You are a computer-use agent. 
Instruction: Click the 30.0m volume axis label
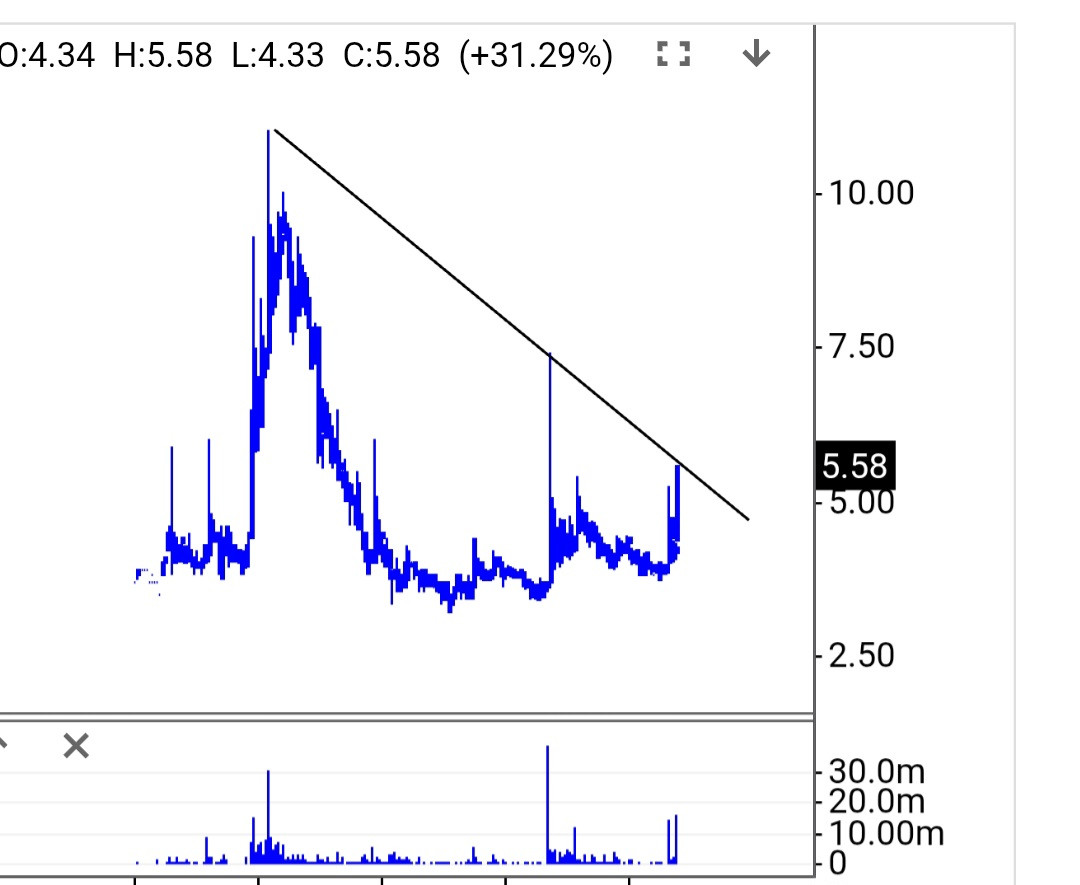pos(877,771)
